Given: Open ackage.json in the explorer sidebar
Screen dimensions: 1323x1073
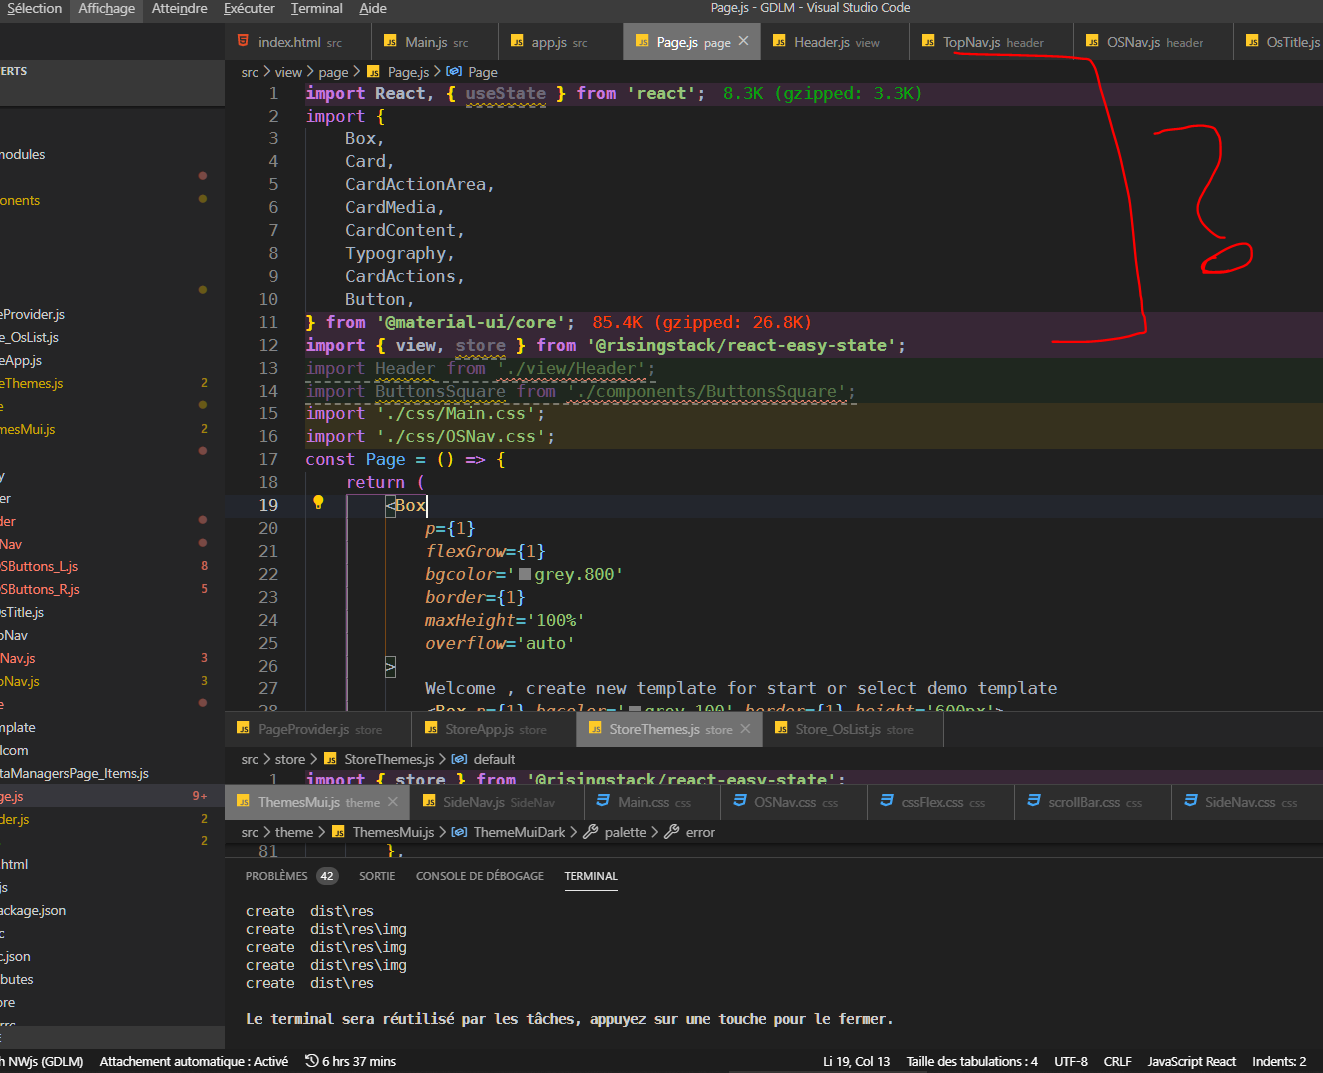Looking at the screenshot, I should (x=112, y=910).
